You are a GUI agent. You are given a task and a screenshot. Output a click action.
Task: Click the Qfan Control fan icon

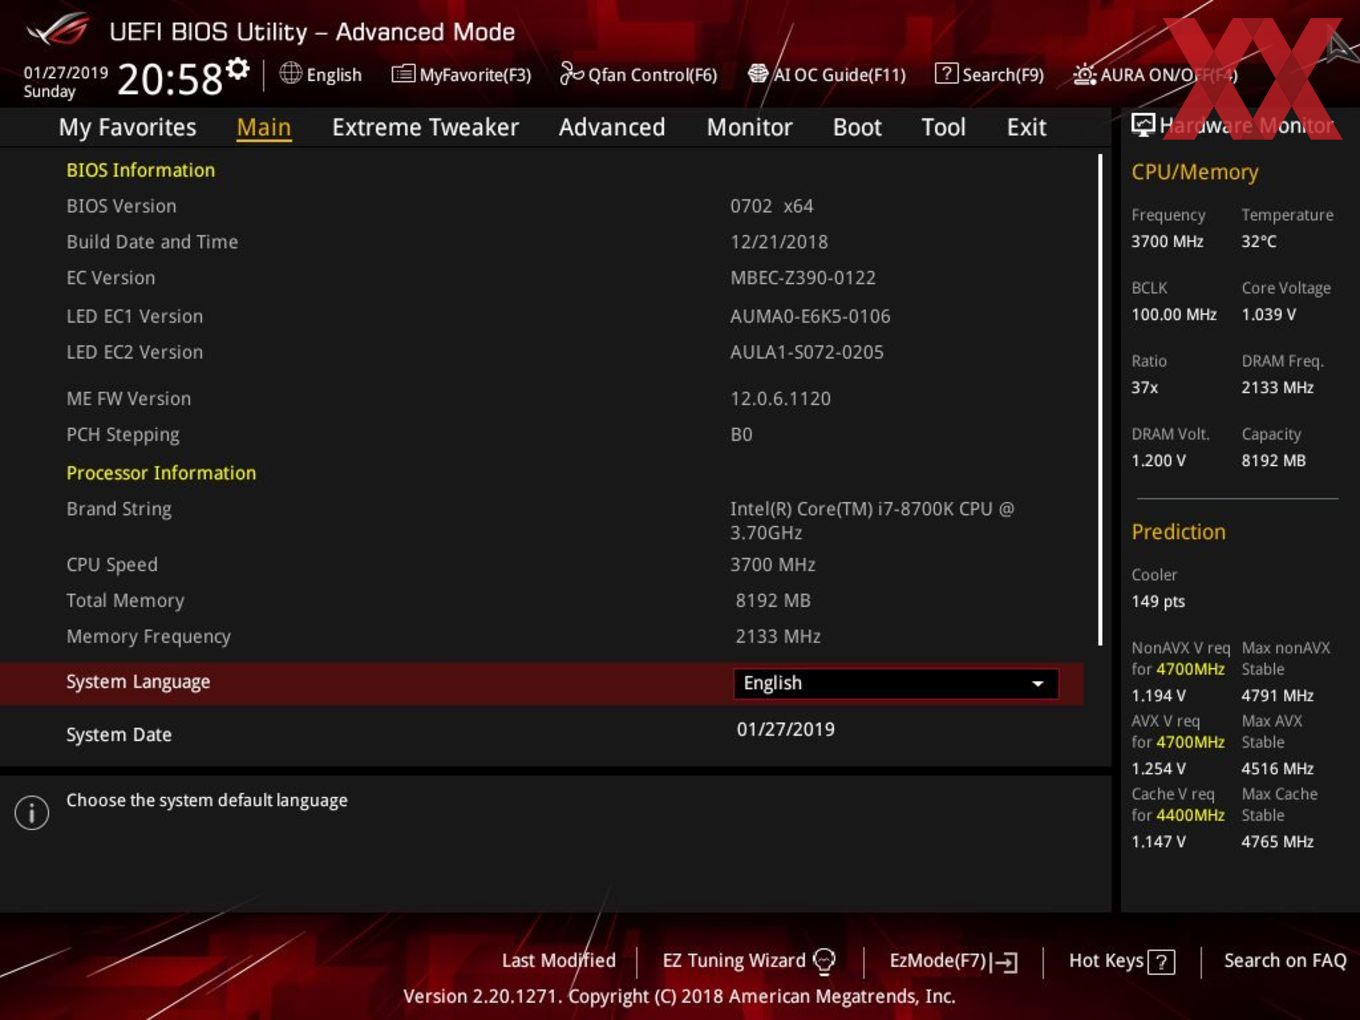click(x=571, y=73)
